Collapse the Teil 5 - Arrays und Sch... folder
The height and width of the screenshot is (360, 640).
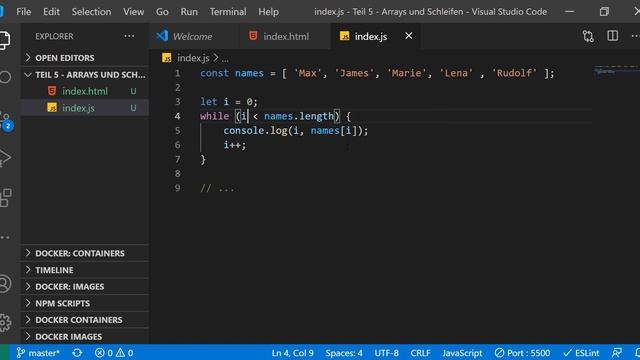tap(85, 75)
